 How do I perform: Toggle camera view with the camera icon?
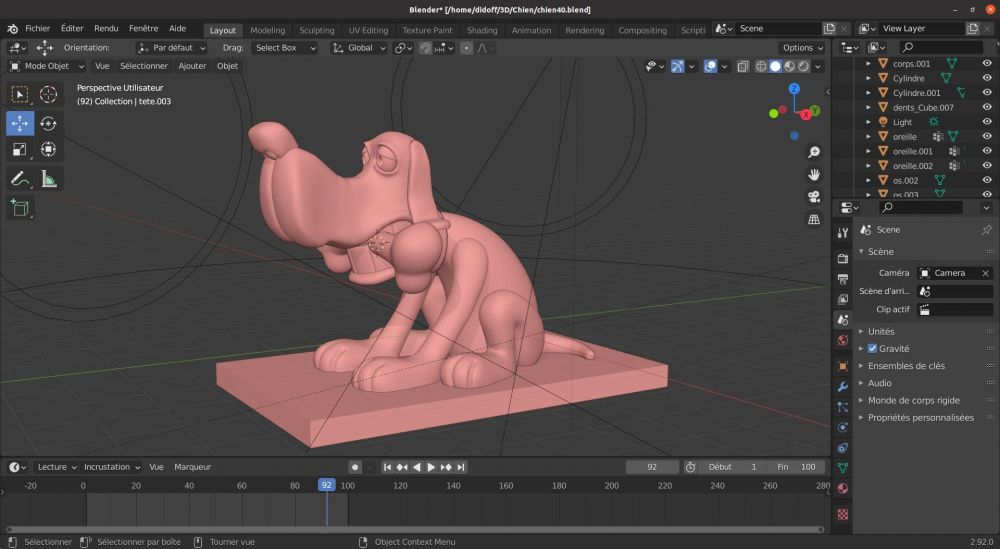point(814,197)
